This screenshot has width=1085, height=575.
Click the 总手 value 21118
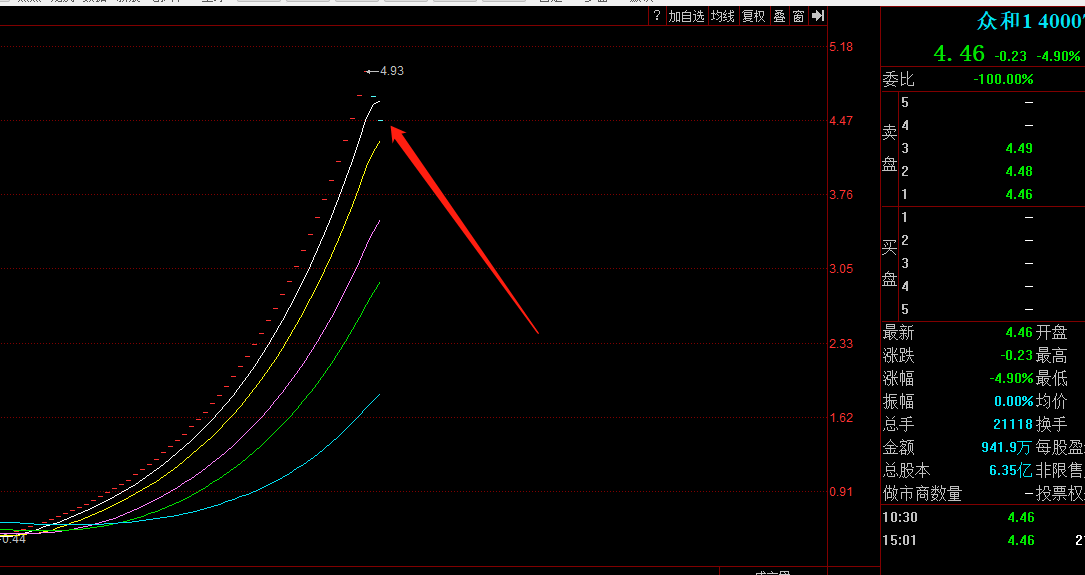1013,424
